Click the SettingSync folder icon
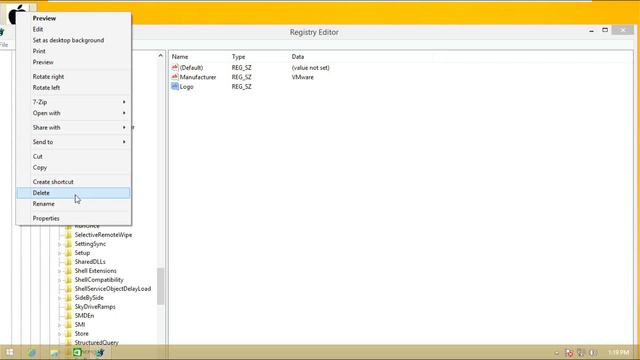640x360 pixels. (69, 244)
